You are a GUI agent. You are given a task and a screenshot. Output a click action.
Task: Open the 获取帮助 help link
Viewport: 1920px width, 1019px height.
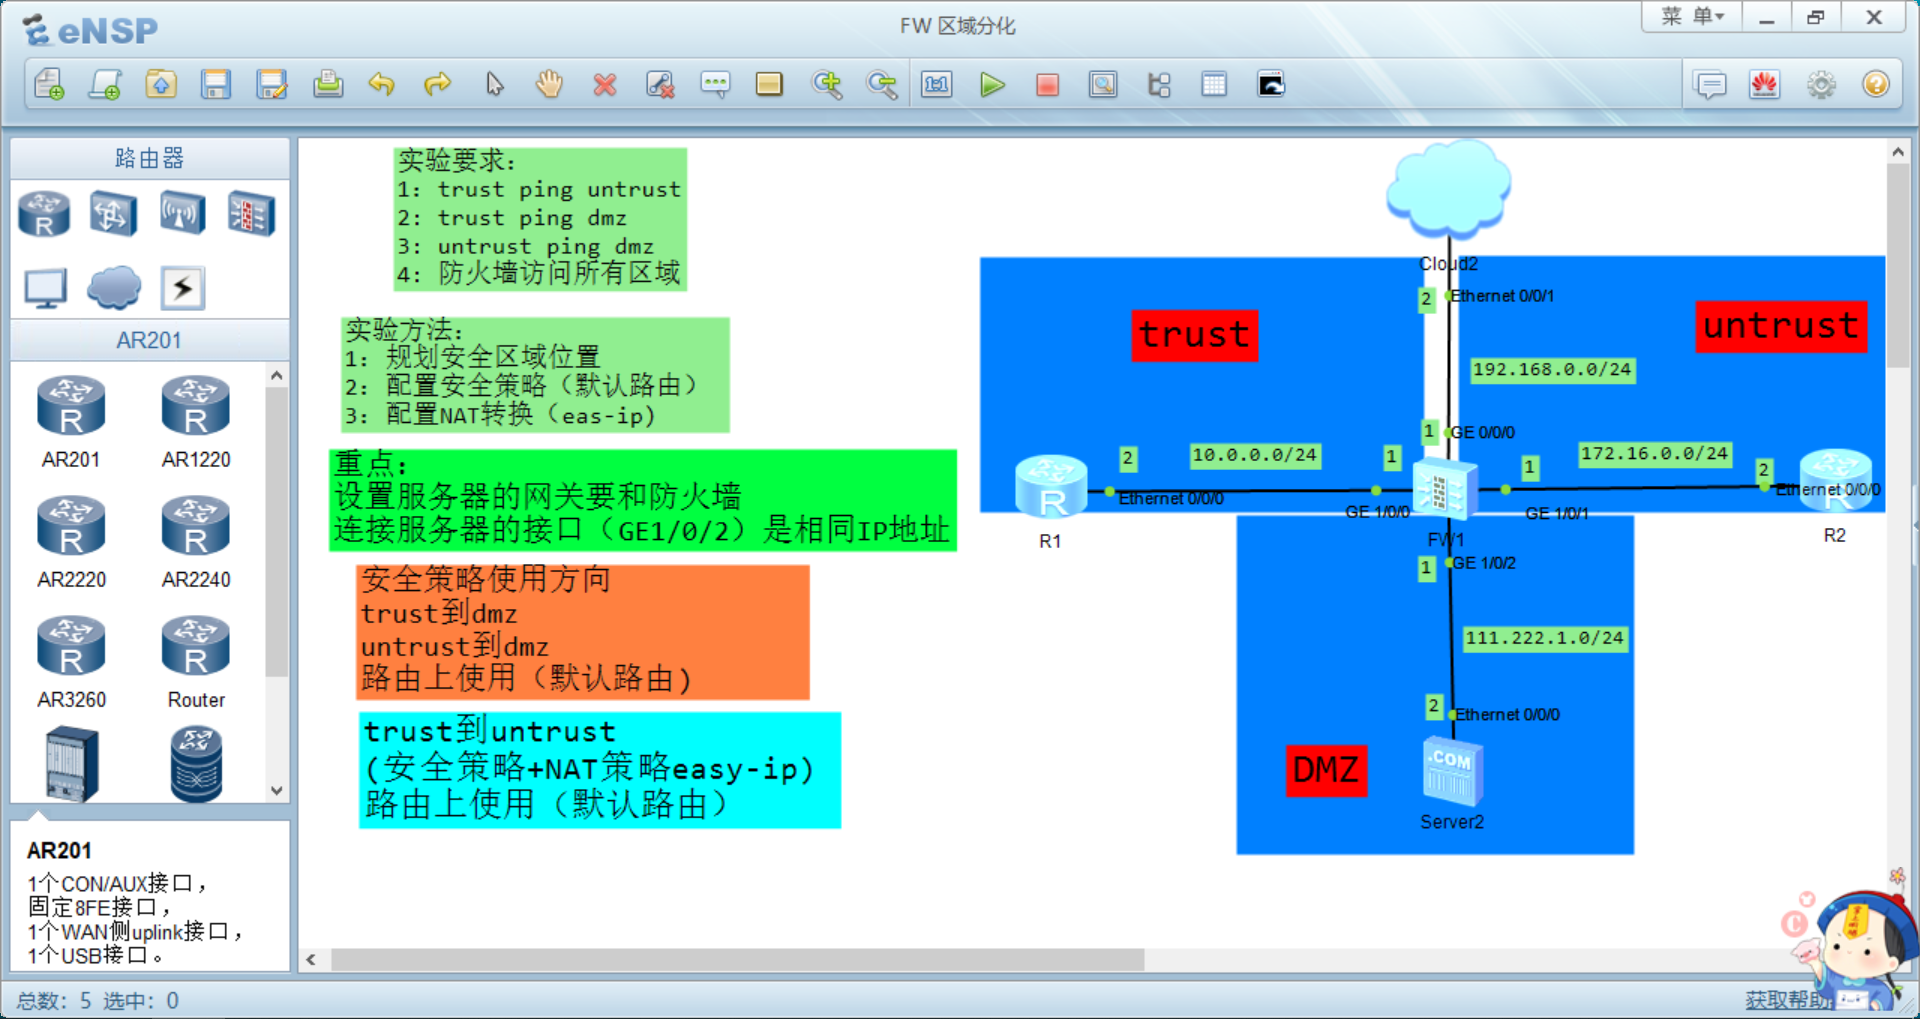1788,1000
